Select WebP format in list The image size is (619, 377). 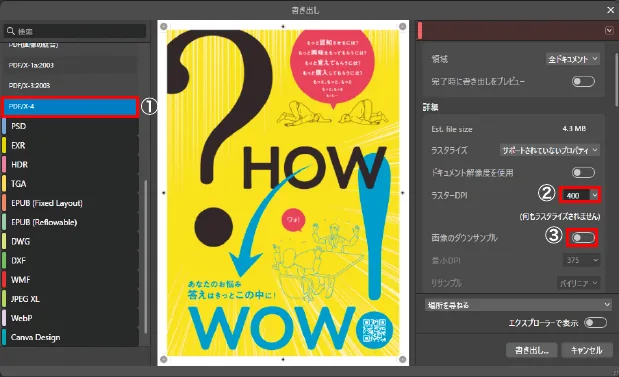pyautogui.click(x=69, y=318)
